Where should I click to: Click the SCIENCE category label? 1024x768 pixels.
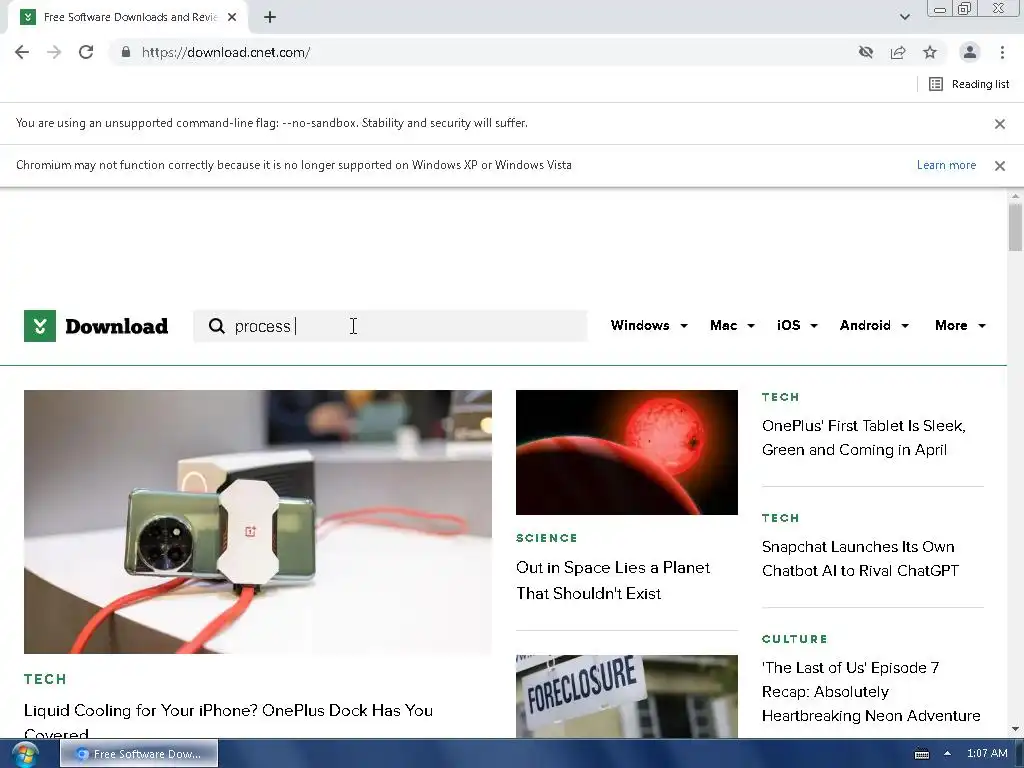pos(547,538)
